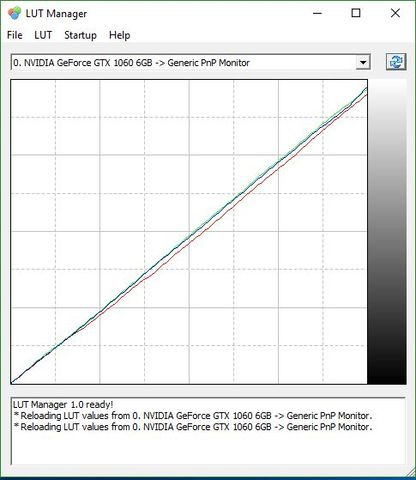Expand the display adapter dropdown arrow

(x=363, y=62)
